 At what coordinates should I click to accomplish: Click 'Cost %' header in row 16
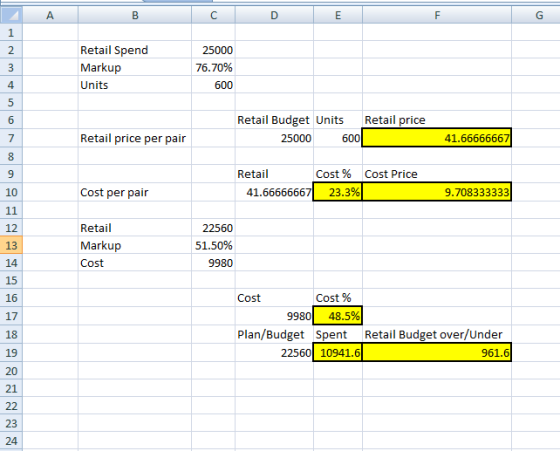point(338,298)
